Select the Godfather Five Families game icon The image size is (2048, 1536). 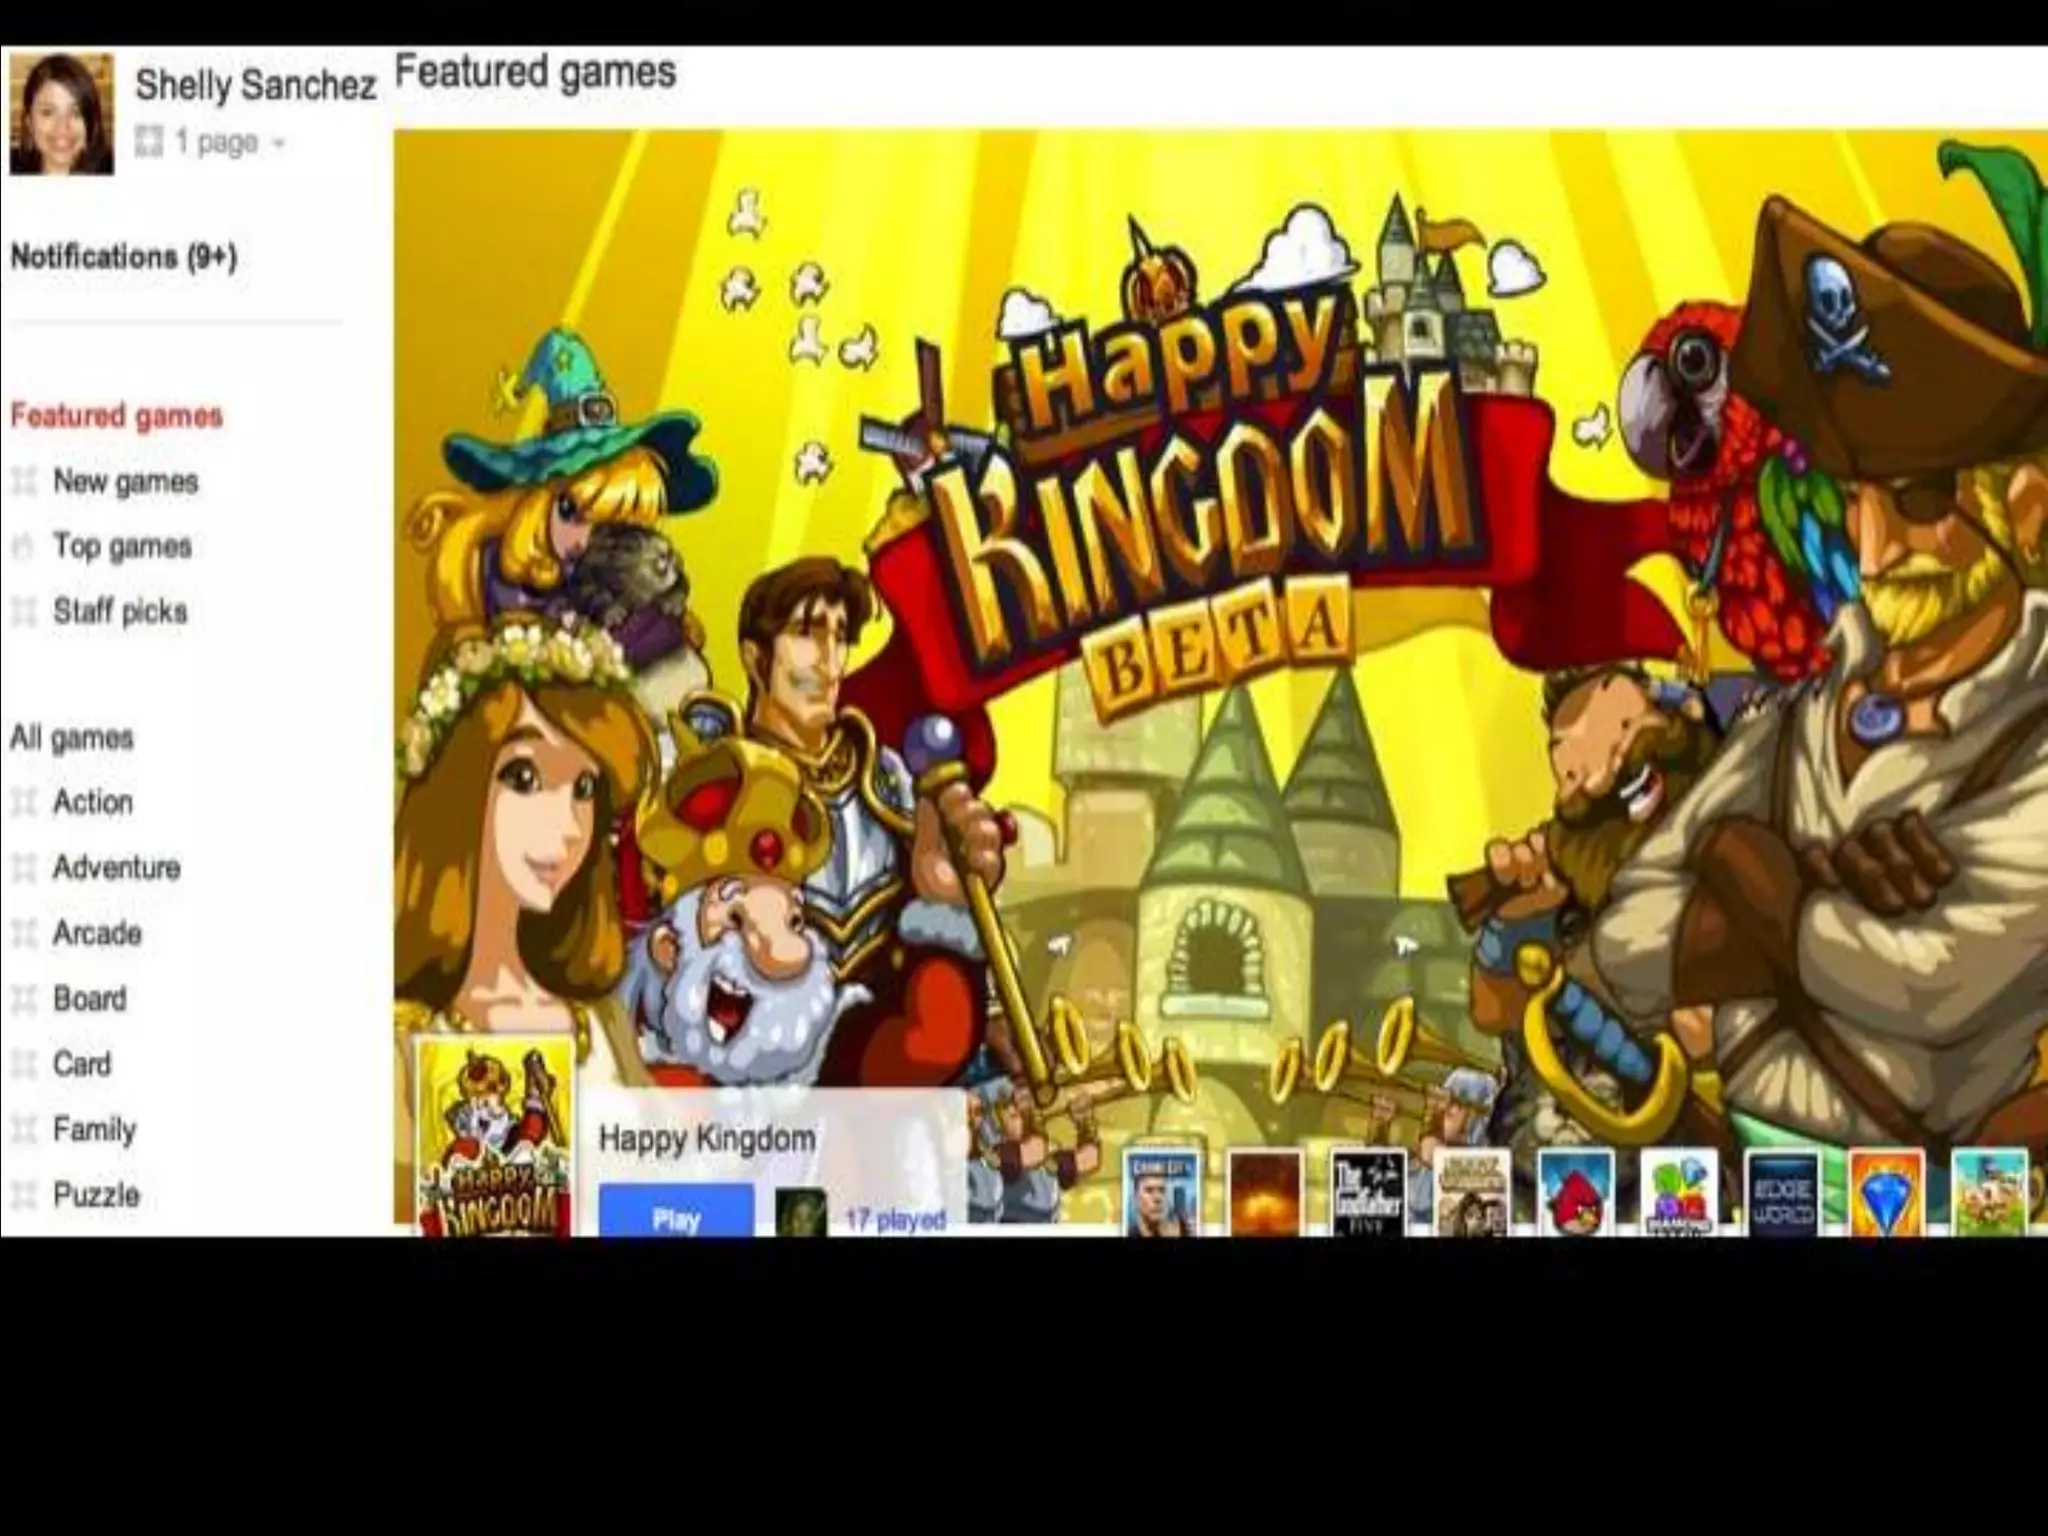[x=1368, y=1192]
